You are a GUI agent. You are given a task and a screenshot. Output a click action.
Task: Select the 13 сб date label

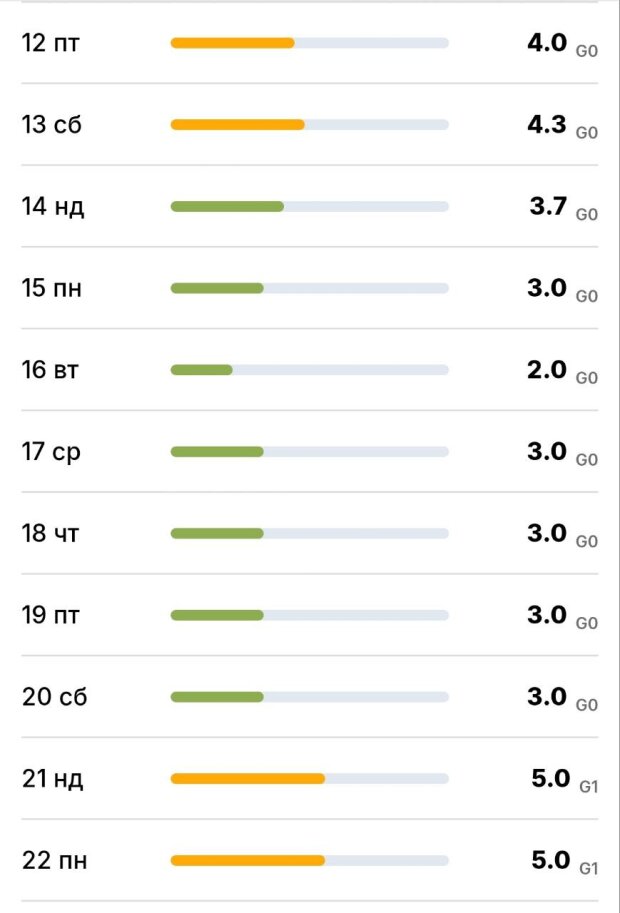point(51,125)
